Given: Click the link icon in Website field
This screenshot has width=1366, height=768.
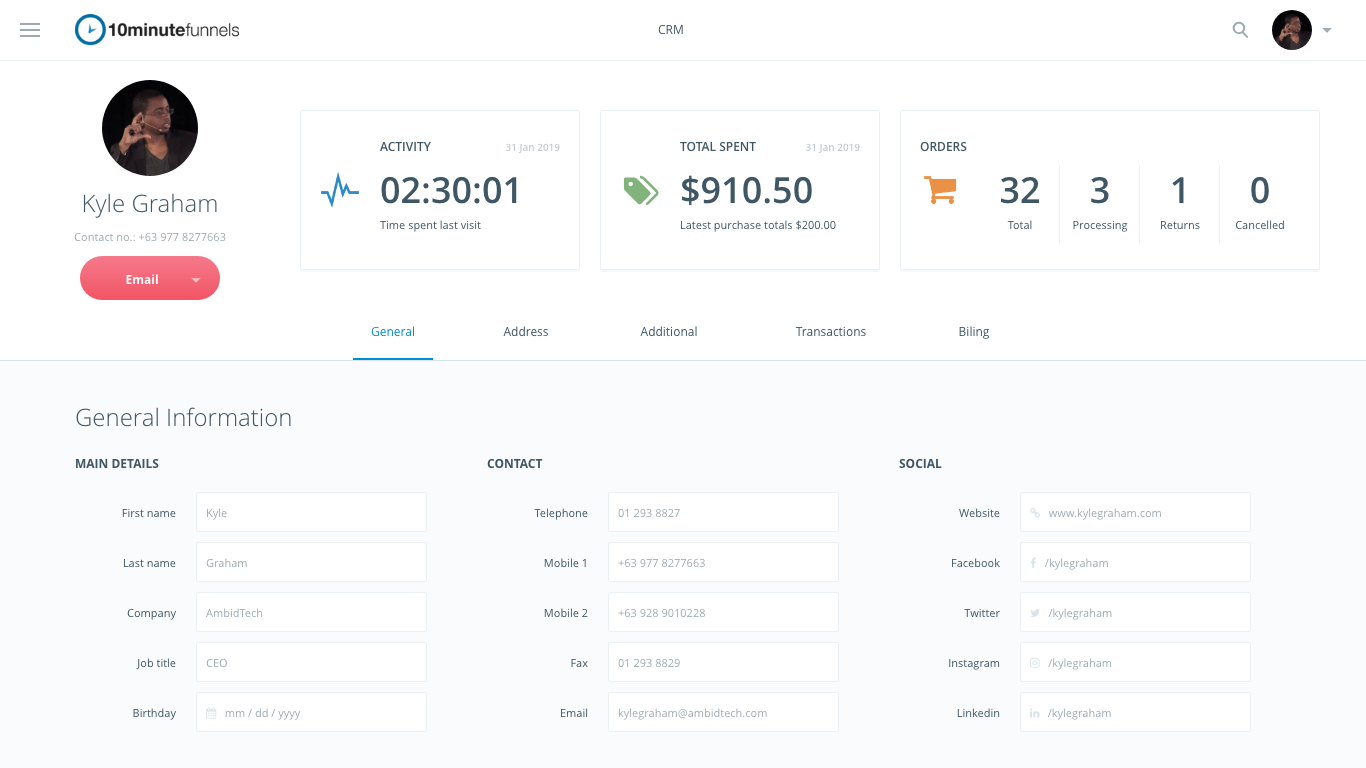Looking at the screenshot, I should pos(1035,513).
